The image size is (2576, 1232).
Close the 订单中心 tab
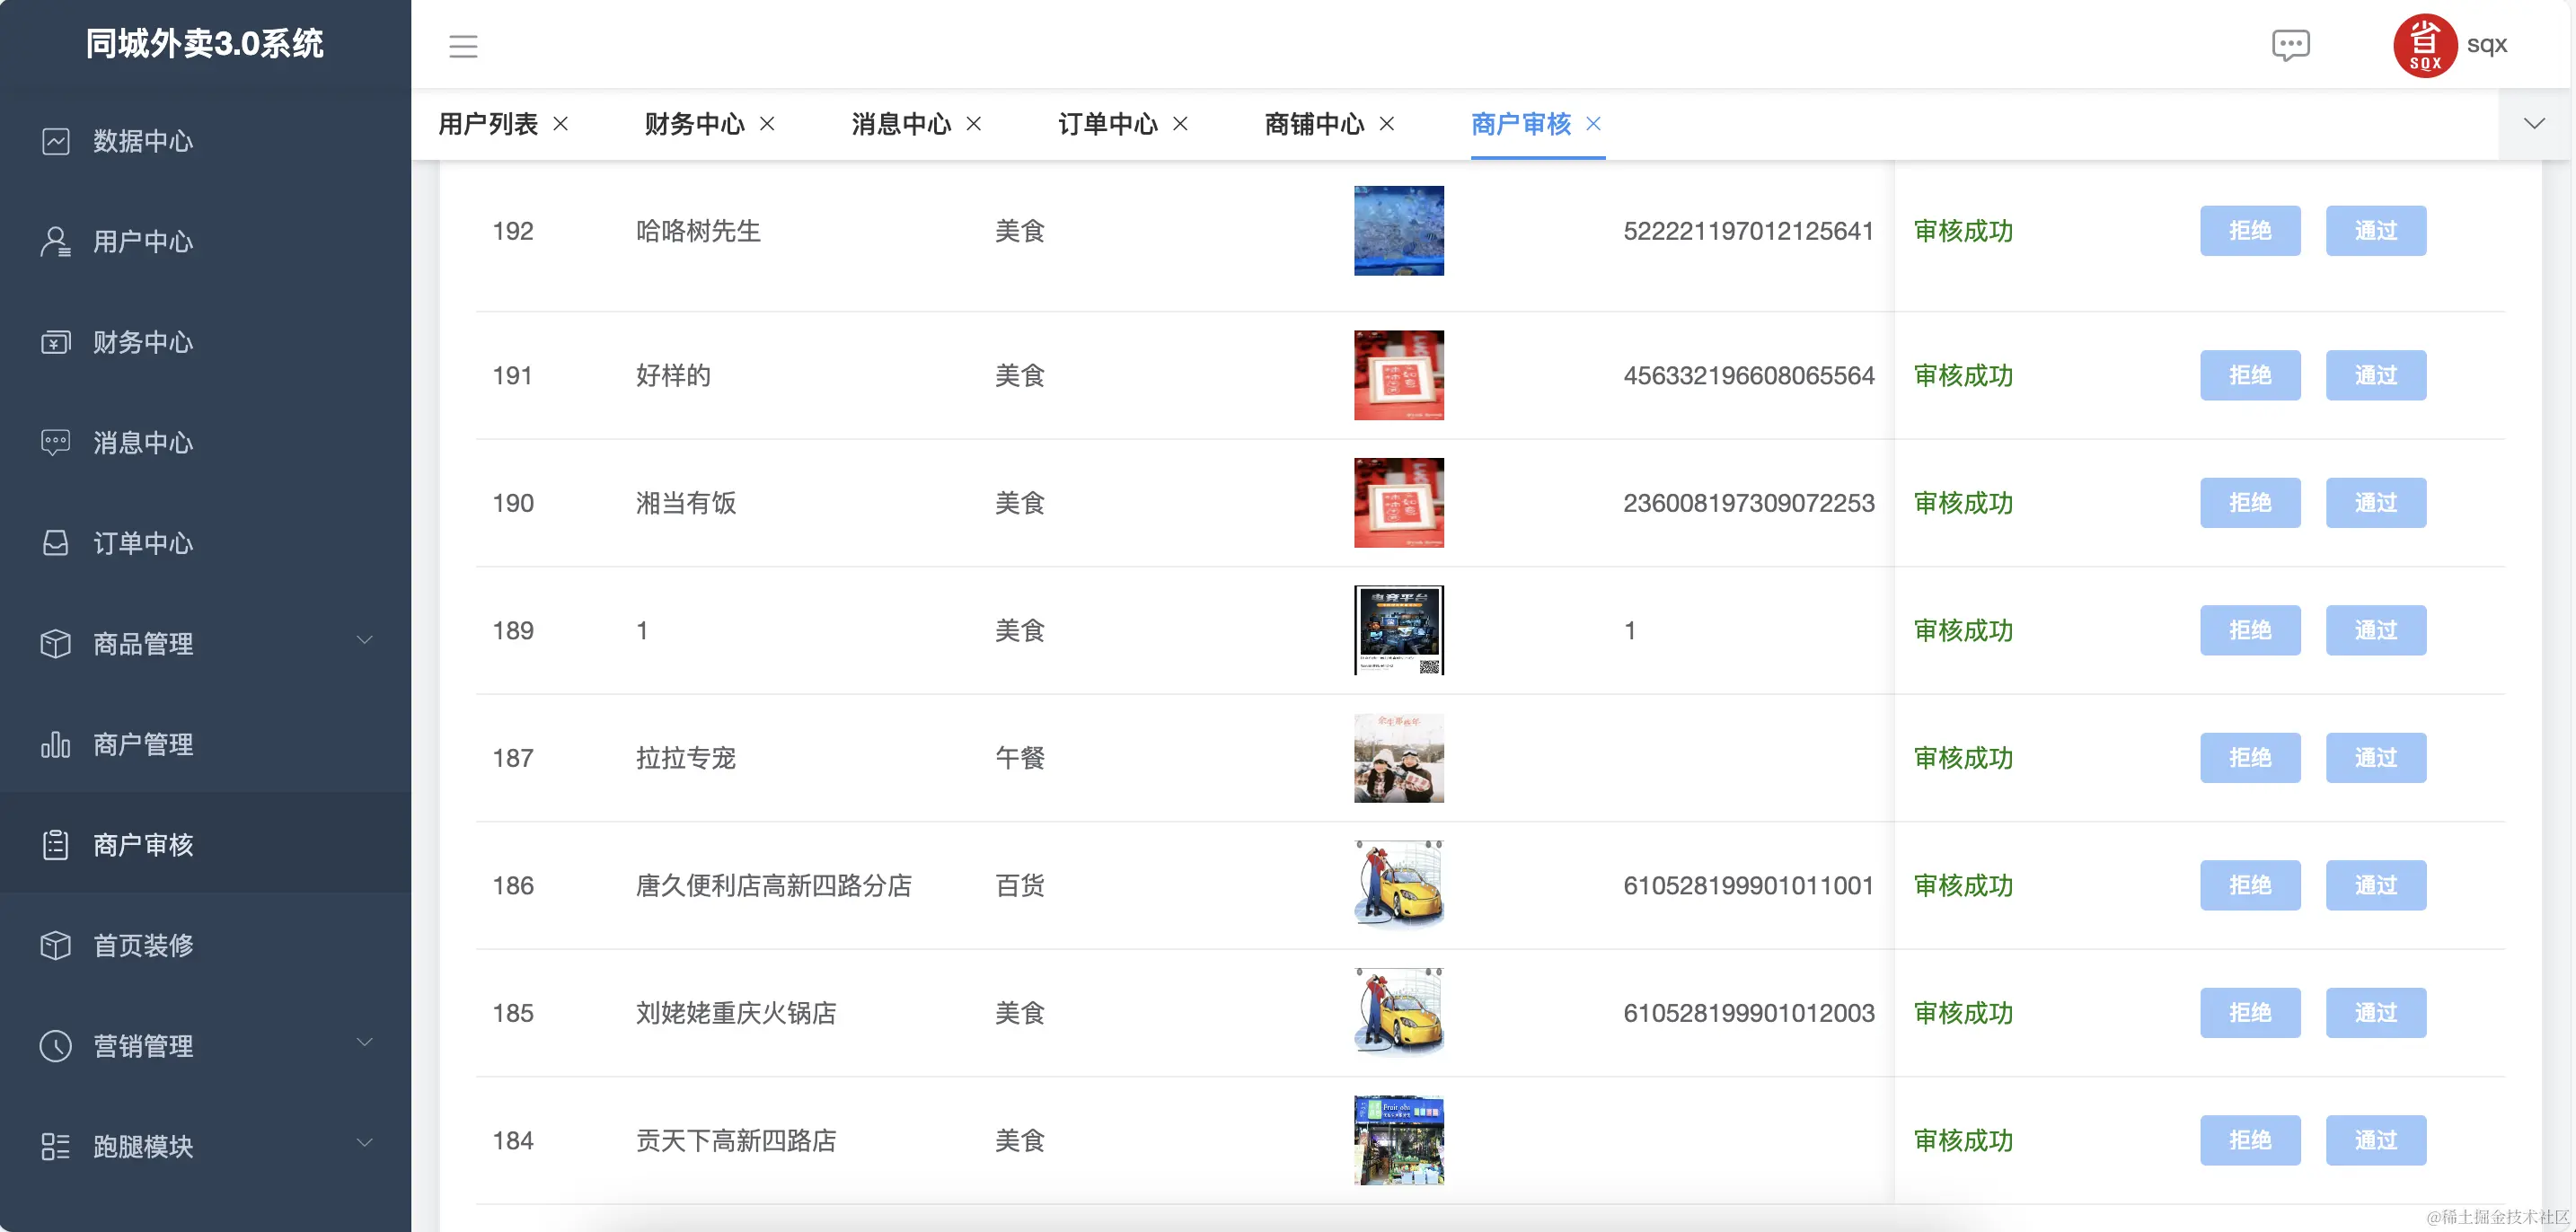pyautogui.click(x=1180, y=123)
